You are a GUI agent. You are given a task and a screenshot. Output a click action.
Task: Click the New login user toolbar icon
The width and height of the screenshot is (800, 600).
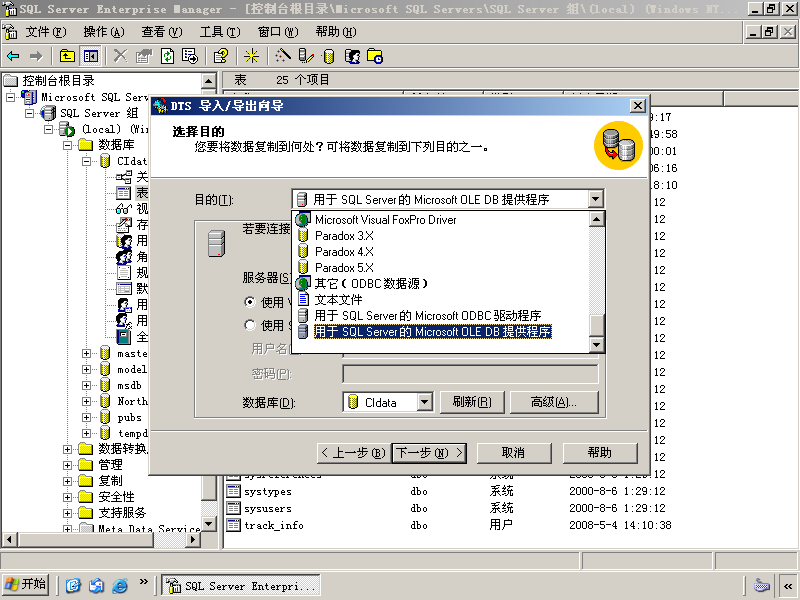click(x=352, y=56)
